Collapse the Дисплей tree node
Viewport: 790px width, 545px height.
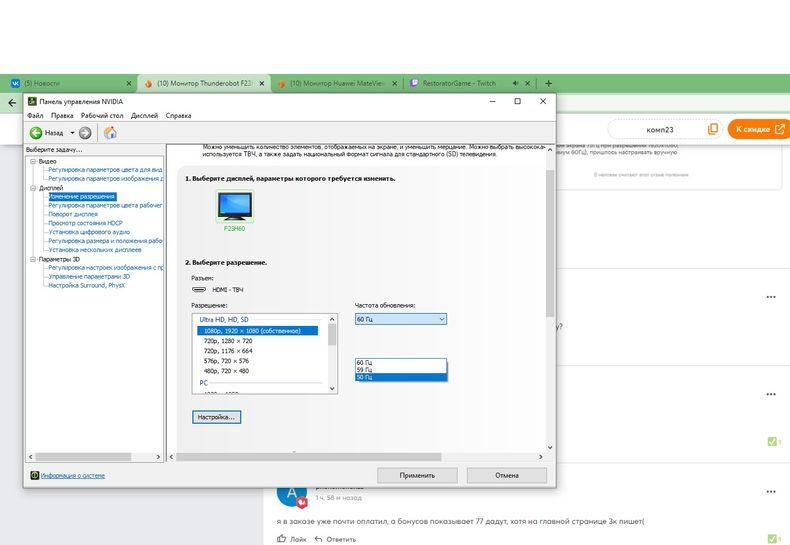point(33,188)
